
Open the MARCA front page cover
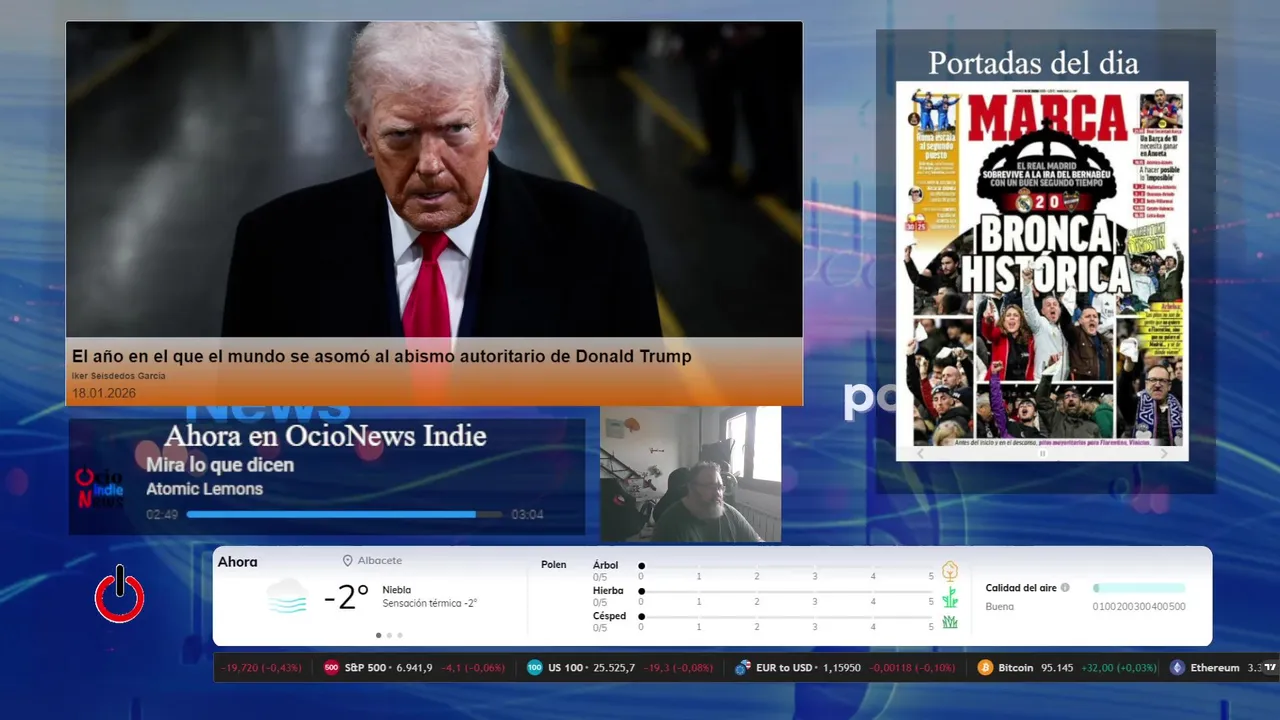[x=1042, y=264]
